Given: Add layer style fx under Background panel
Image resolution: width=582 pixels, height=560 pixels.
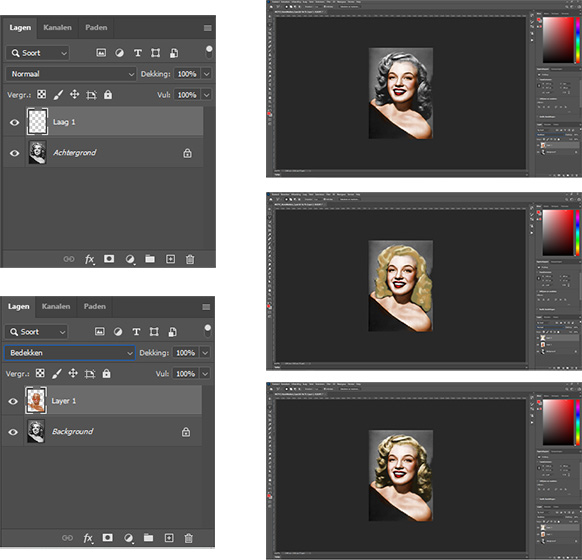Looking at the screenshot, I should [x=88, y=538].
